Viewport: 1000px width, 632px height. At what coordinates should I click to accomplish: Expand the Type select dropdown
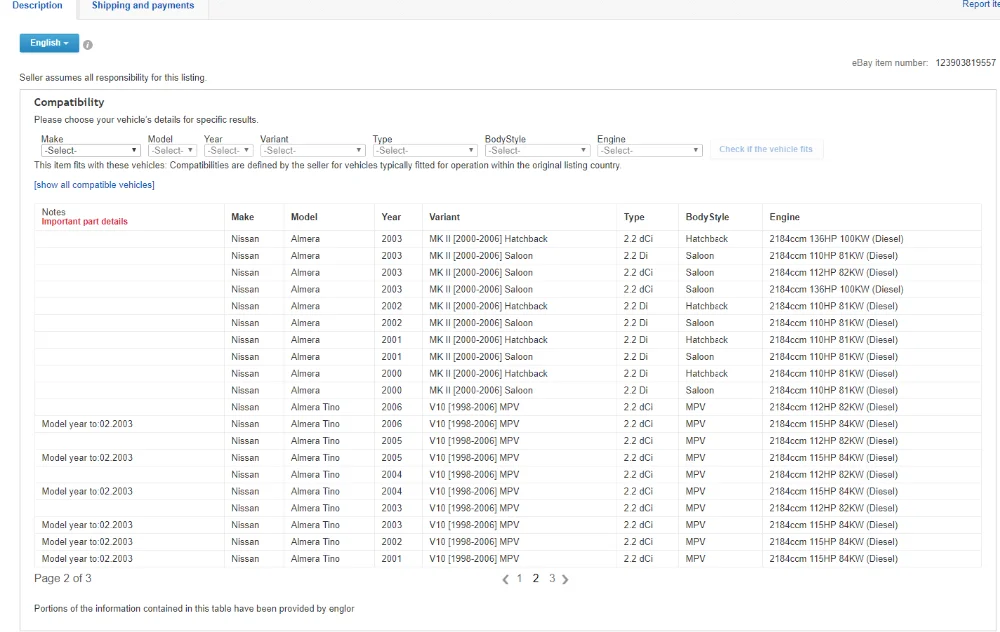pyautogui.click(x=425, y=151)
